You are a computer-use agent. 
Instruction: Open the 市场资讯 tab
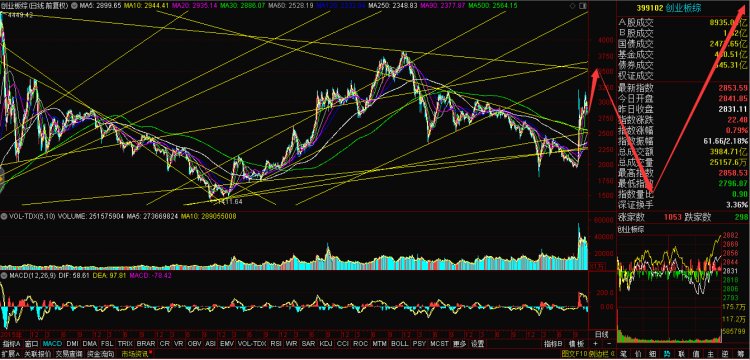click(x=136, y=354)
